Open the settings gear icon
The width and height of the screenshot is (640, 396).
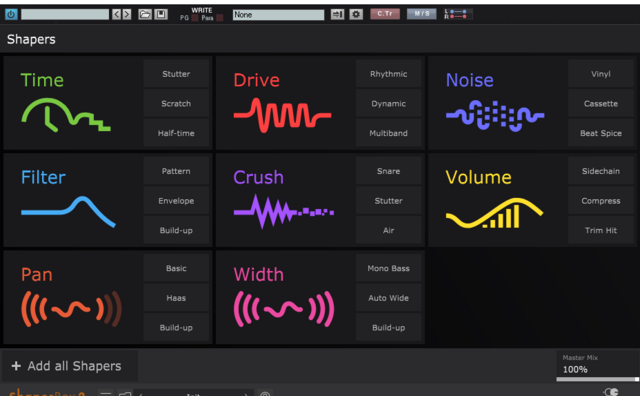(356, 15)
